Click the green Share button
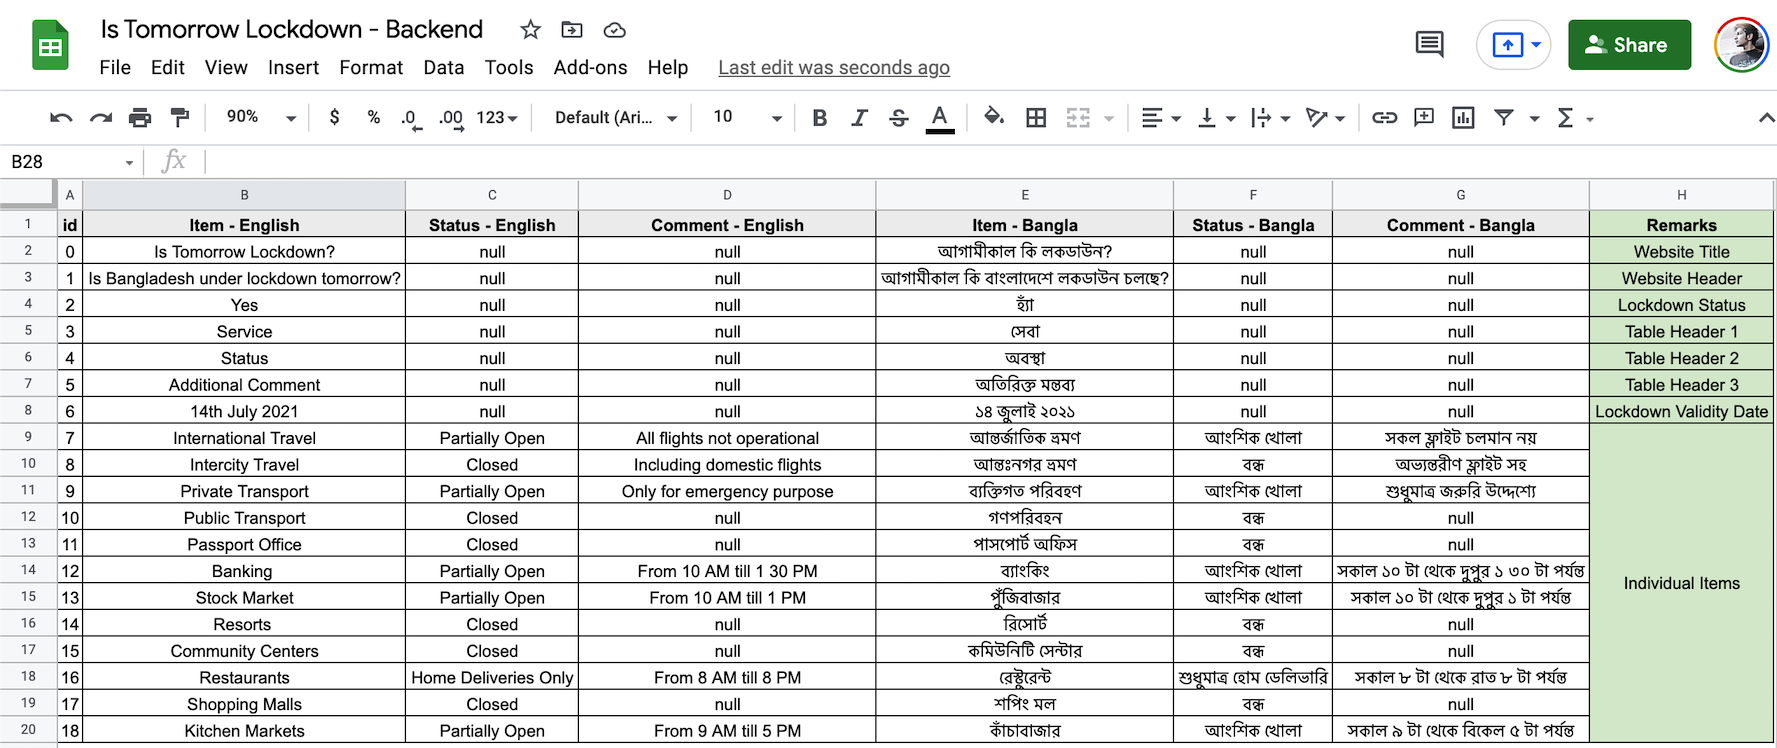The image size is (1777, 748). pos(1629,45)
